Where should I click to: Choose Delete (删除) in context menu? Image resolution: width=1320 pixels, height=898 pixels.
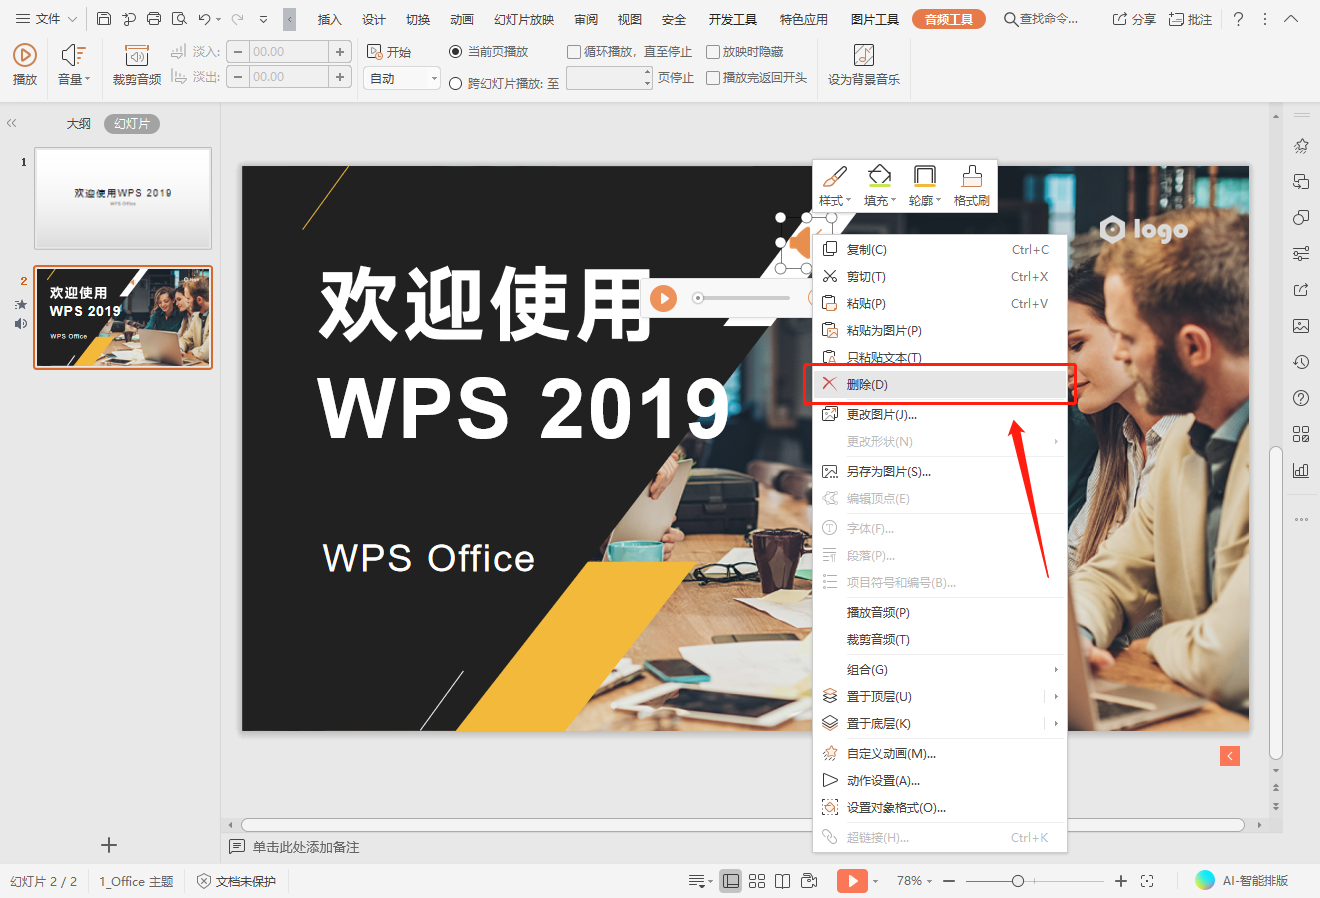point(939,384)
